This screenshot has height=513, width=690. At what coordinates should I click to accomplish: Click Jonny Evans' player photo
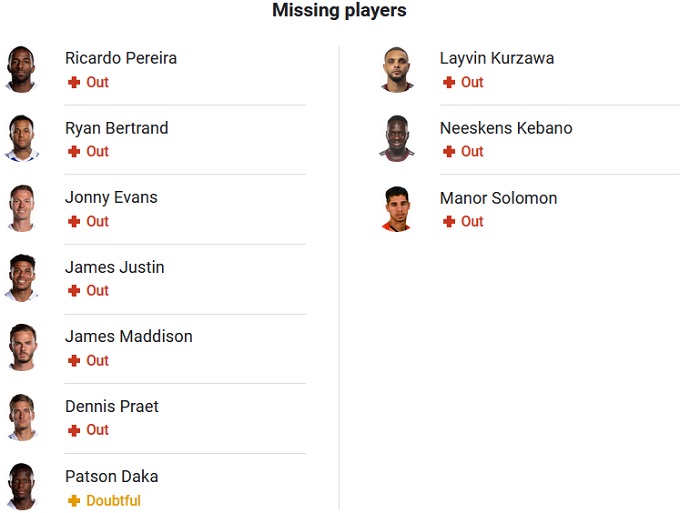click(x=21, y=208)
